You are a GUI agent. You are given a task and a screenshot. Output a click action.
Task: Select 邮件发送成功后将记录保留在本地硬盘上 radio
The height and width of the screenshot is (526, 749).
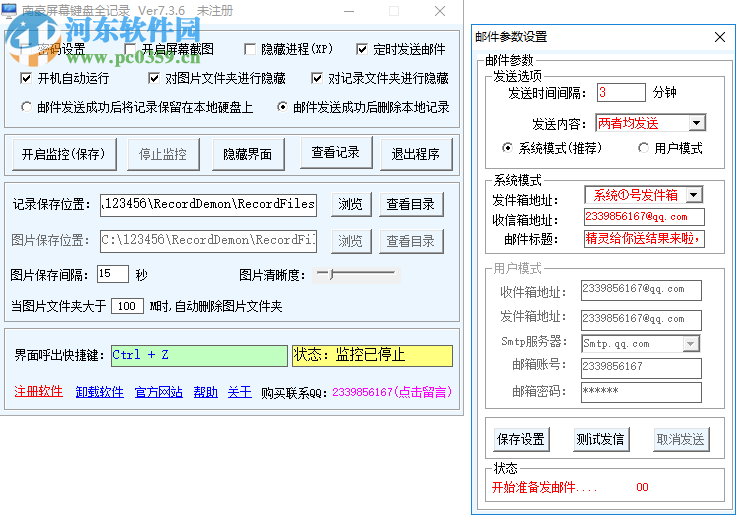click(x=26, y=107)
